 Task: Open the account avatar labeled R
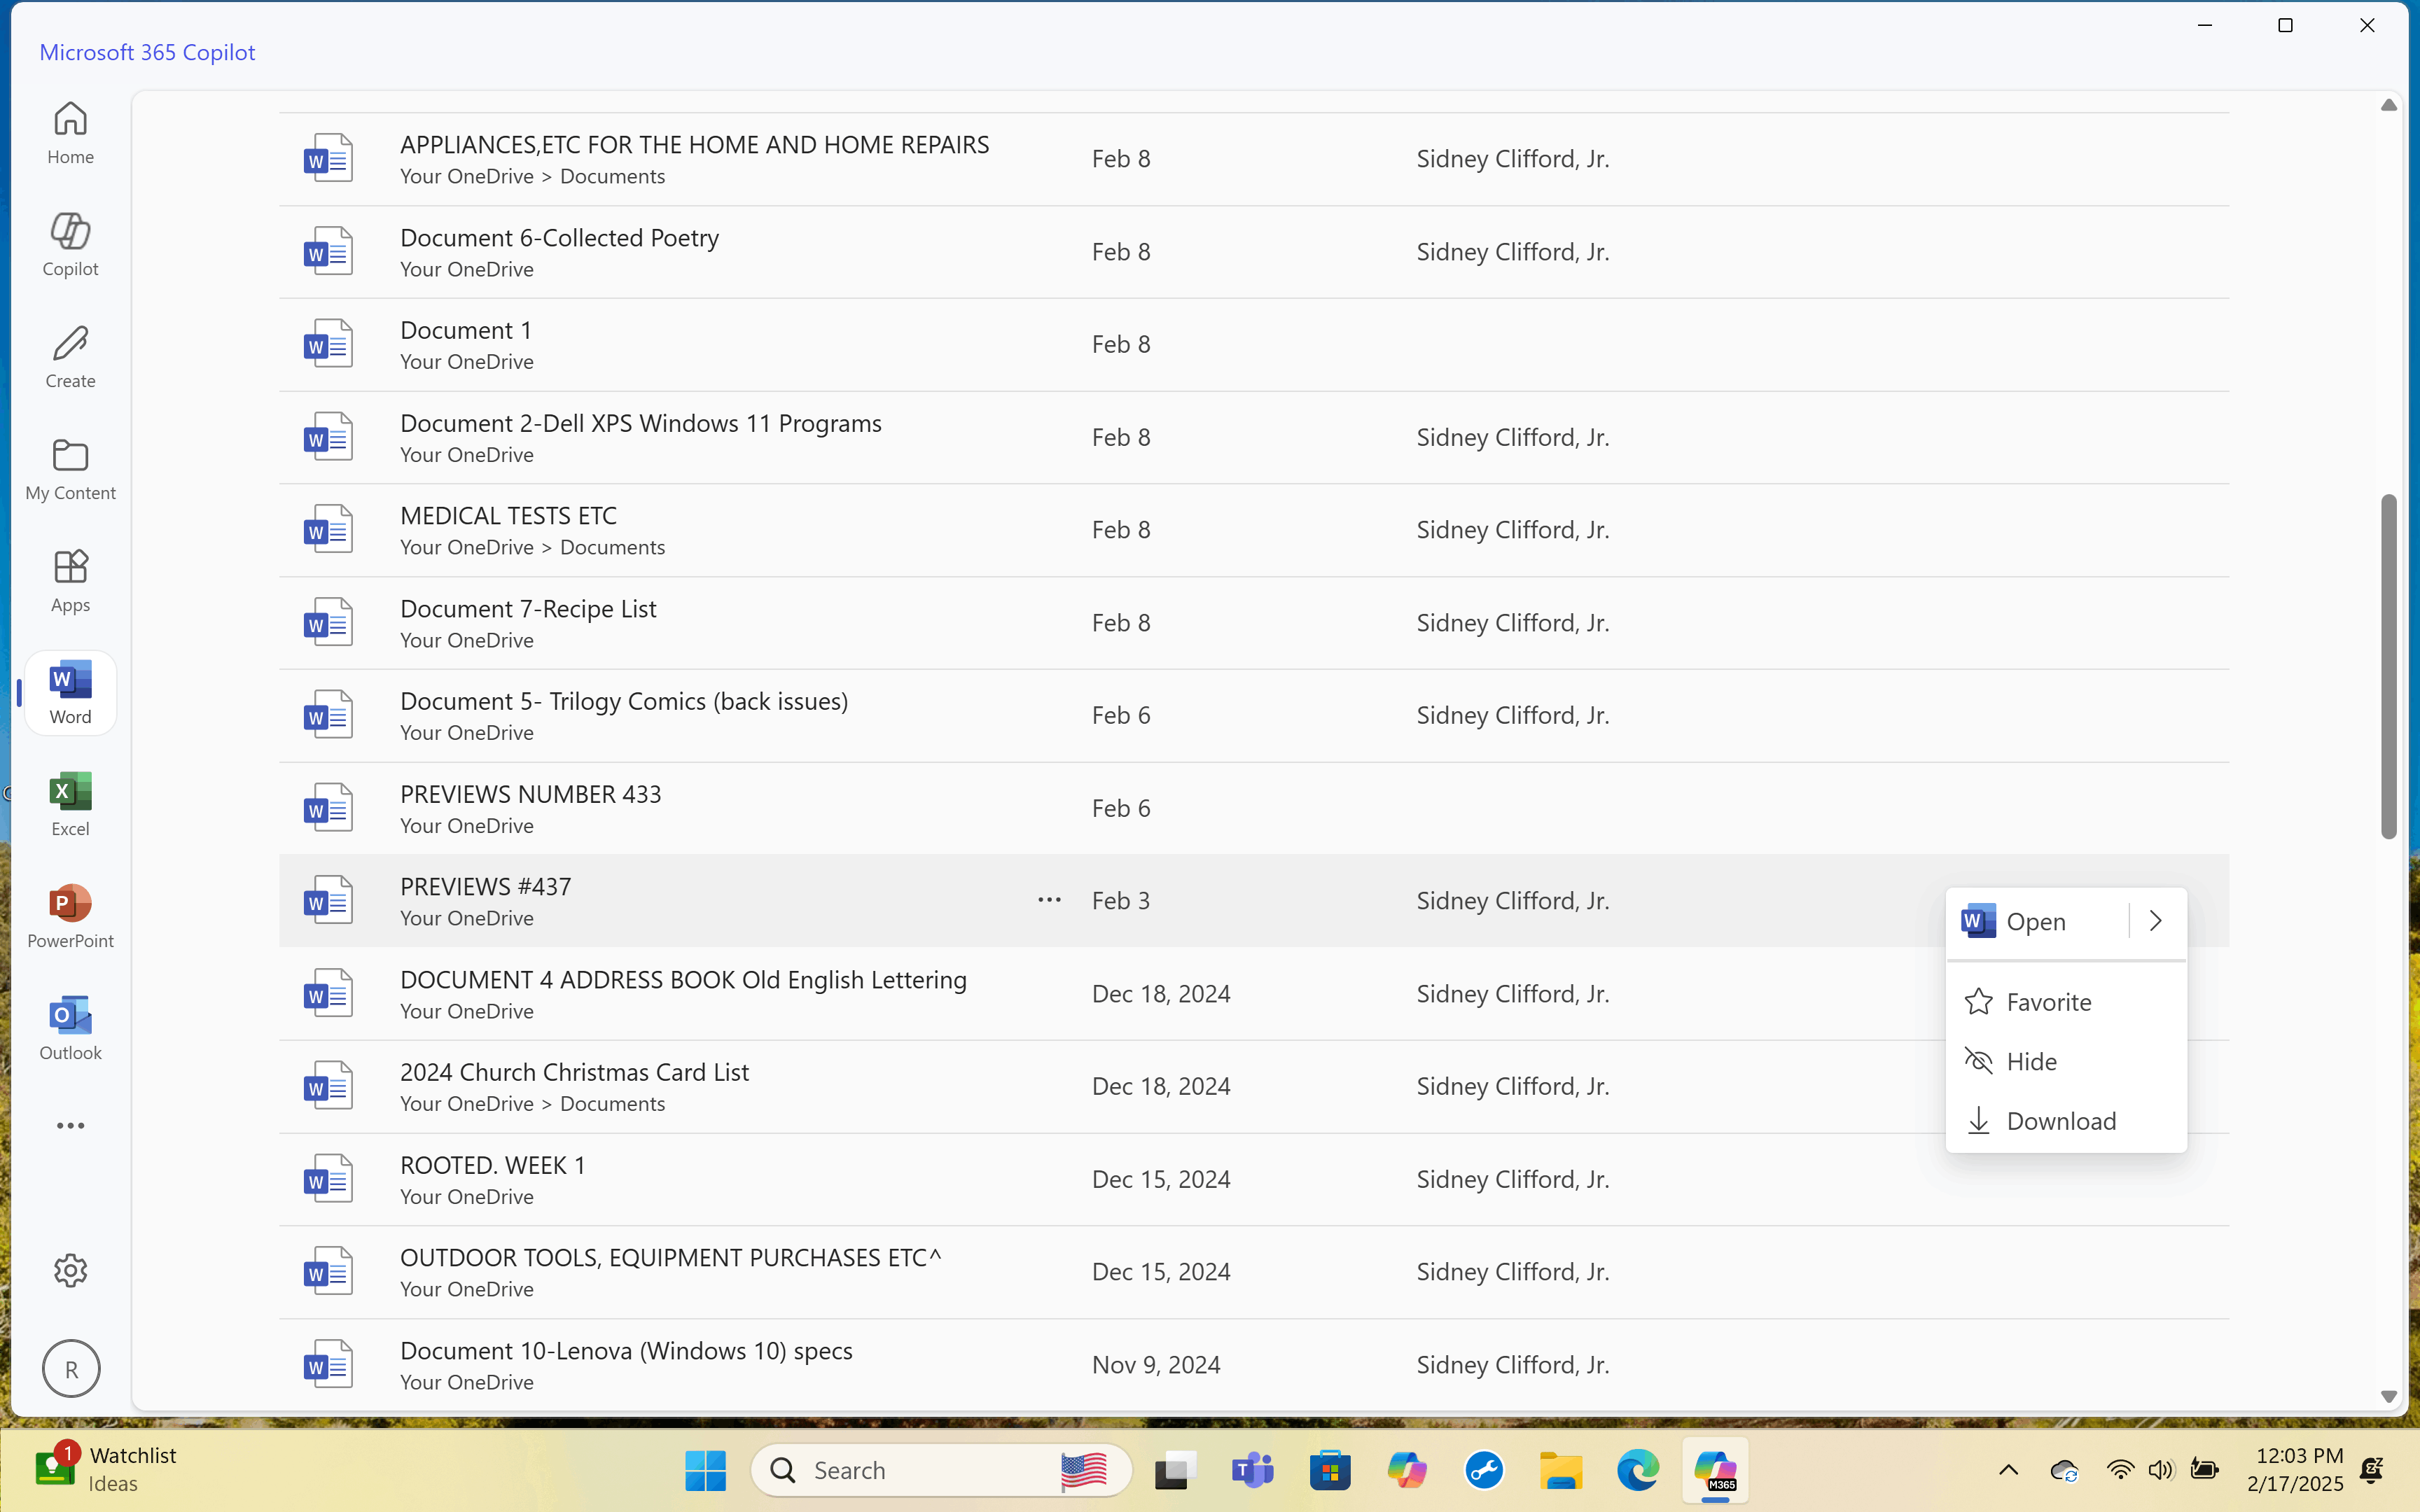point(70,1369)
